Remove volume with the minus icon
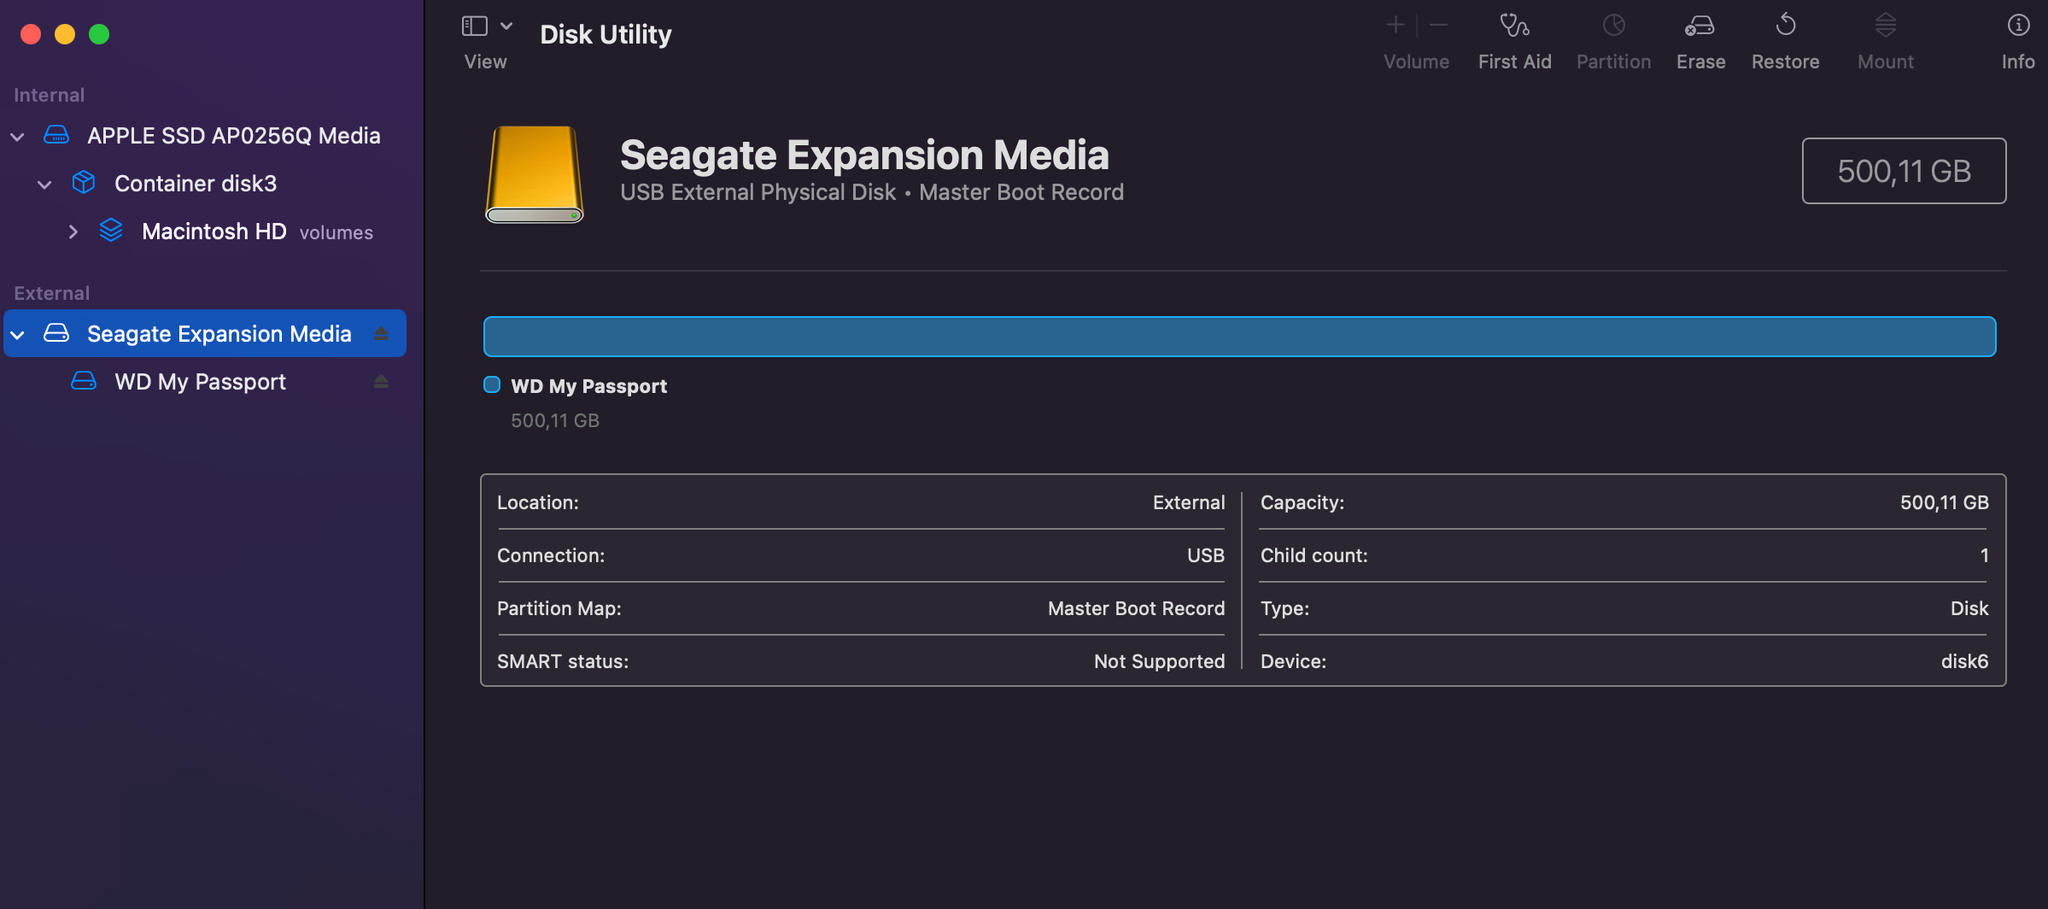 [x=1439, y=25]
